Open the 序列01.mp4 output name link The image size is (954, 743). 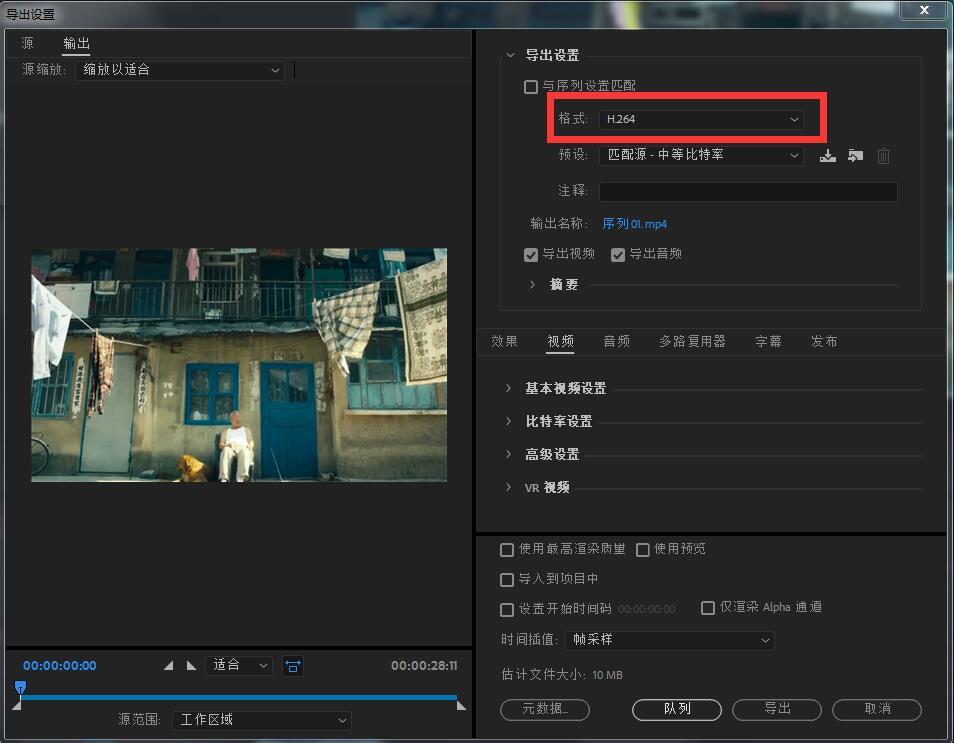point(633,224)
